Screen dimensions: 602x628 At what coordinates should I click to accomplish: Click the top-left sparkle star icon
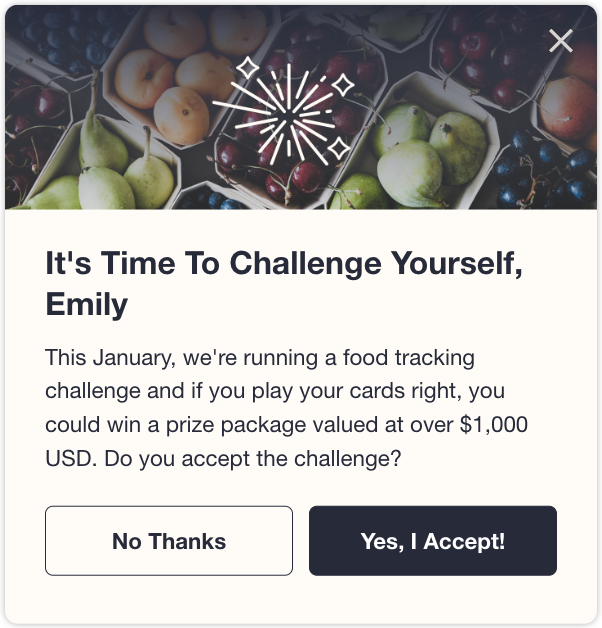click(247, 67)
